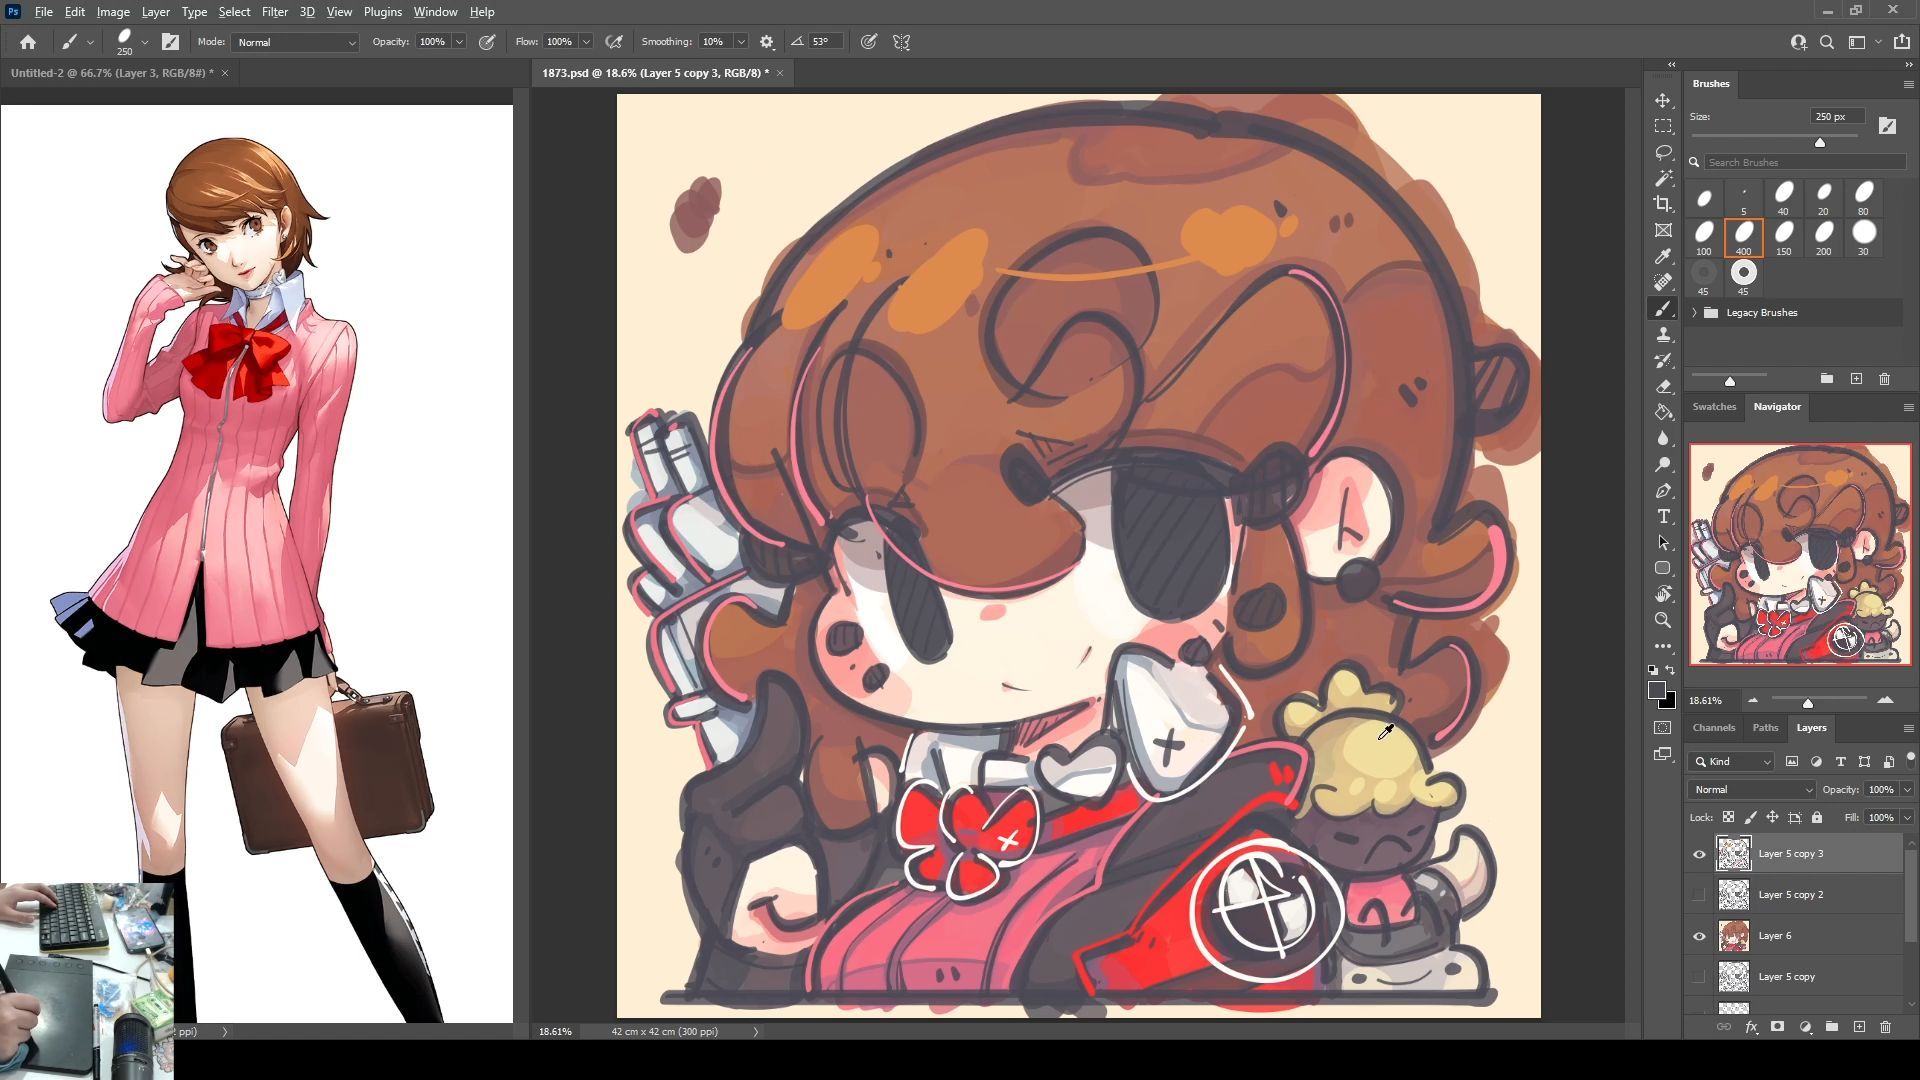Select the Hand tool
The width and height of the screenshot is (1920, 1080).
[1663, 594]
